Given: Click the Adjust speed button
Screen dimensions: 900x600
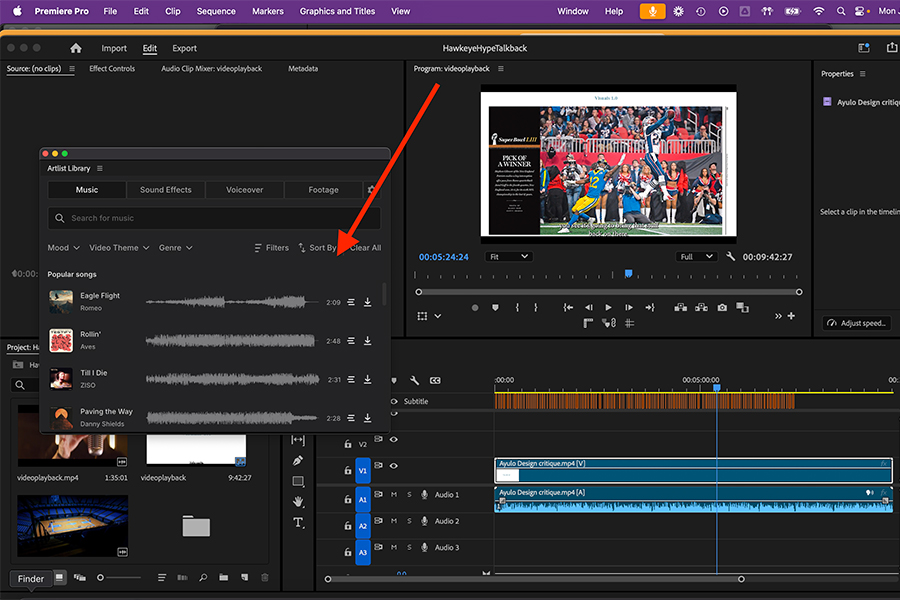Looking at the screenshot, I should tap(857, 323).
